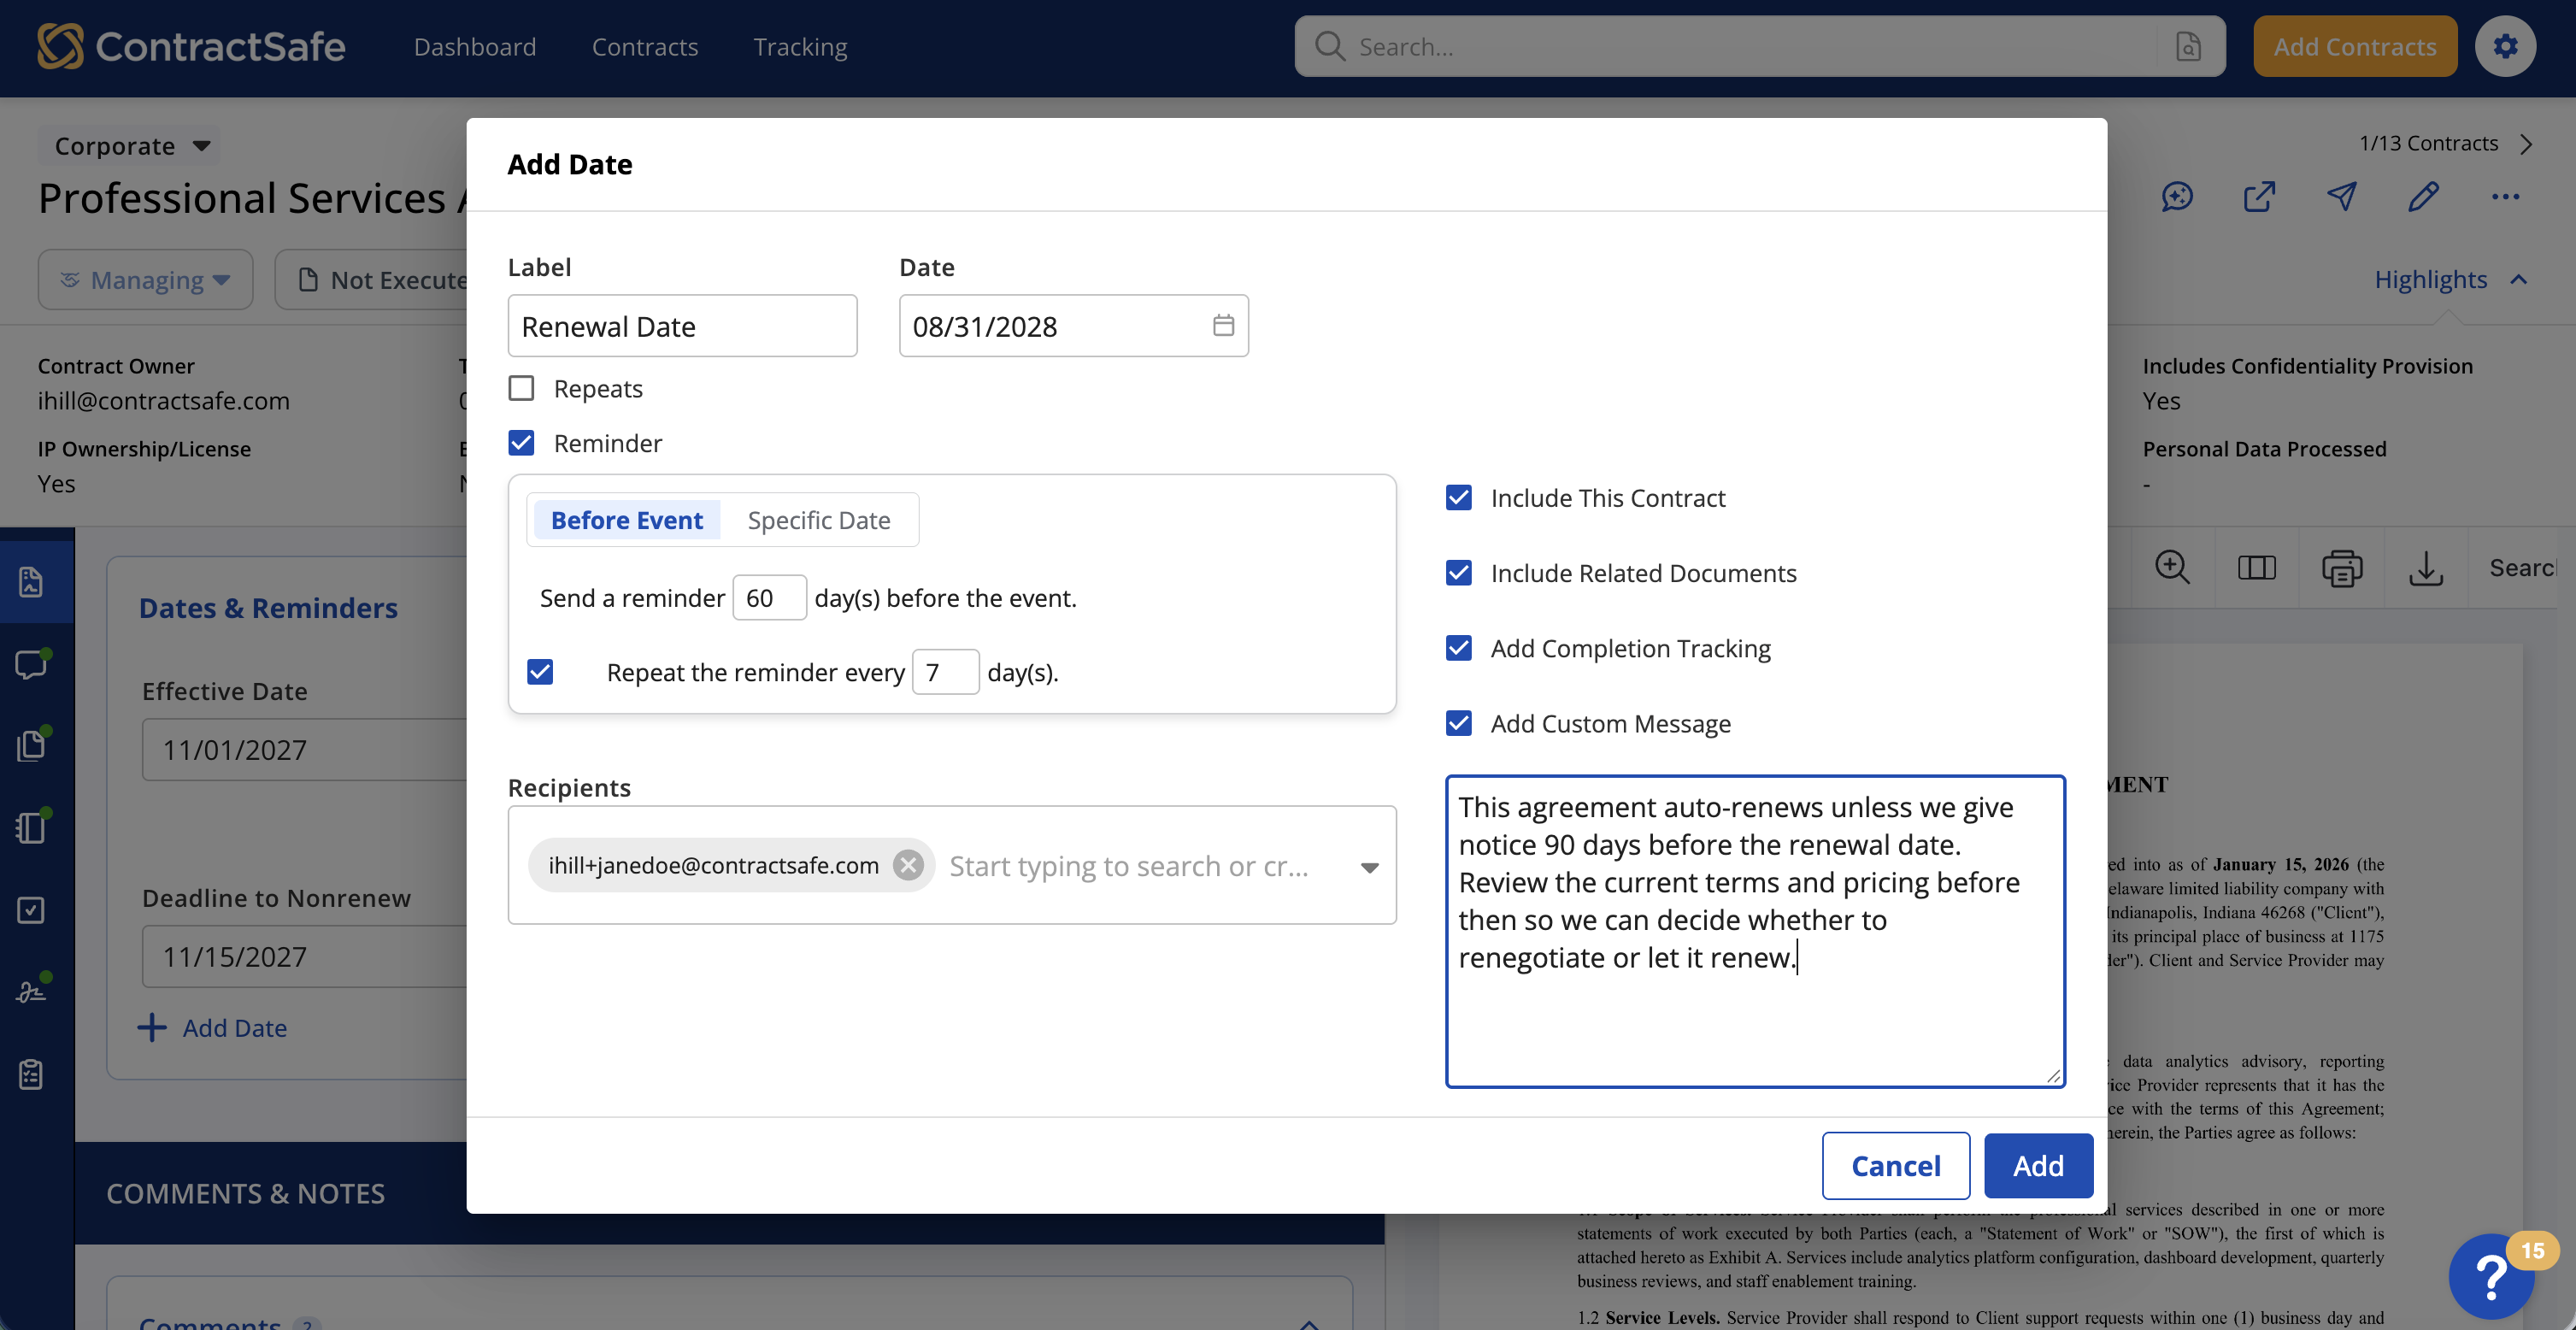Open the clipboard sidebar icon
Screen dimensions: 2576x1330
tap(31, 1074)
